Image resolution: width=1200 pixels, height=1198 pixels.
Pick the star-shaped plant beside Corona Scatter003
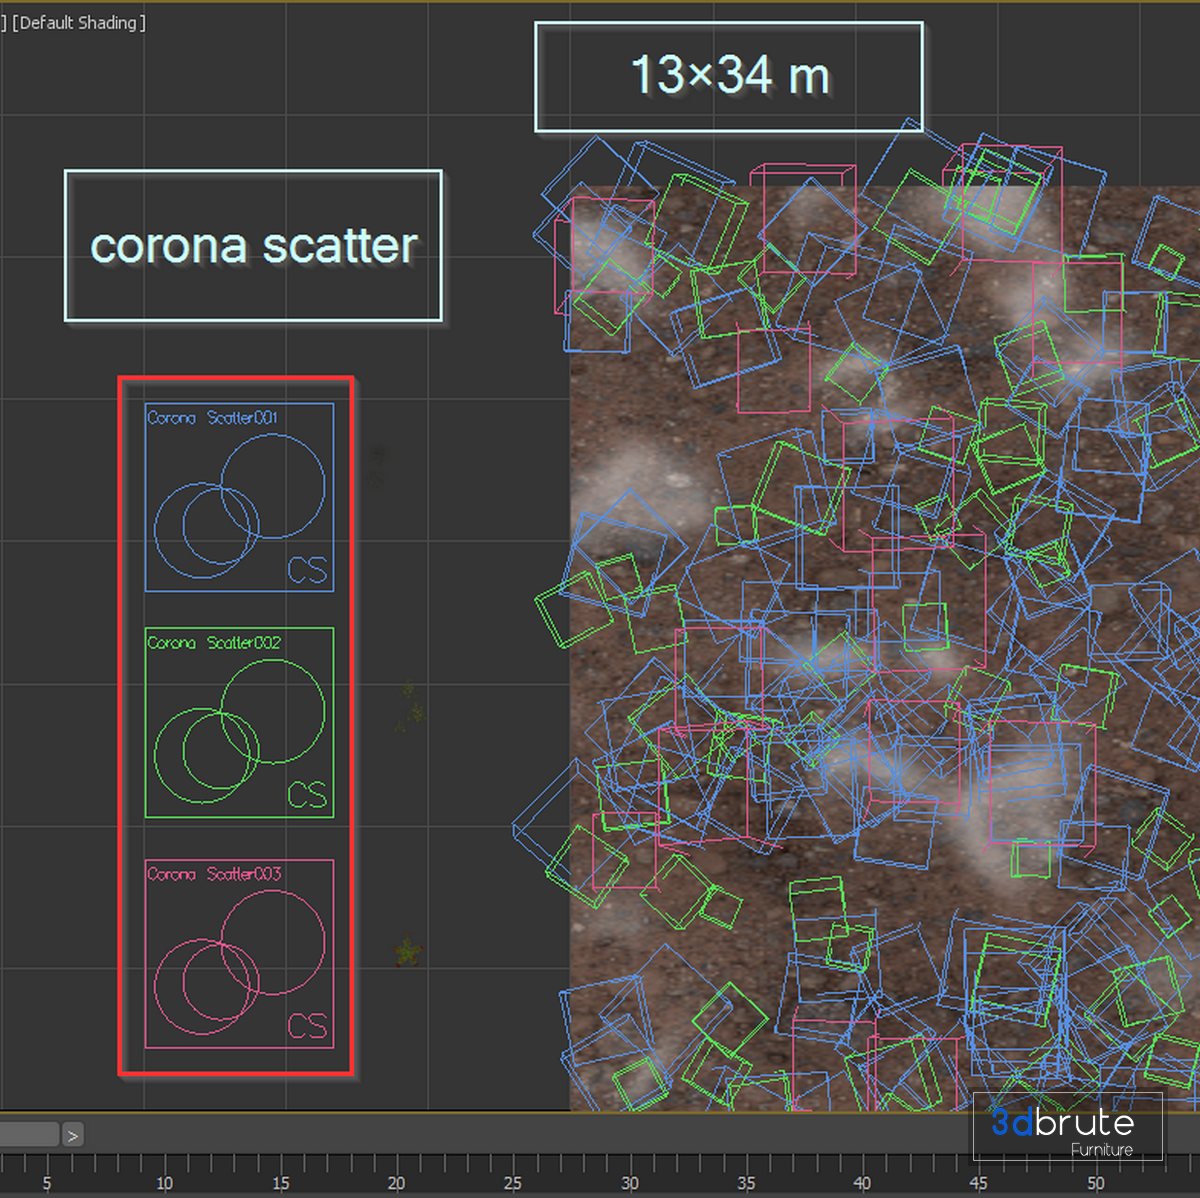(x=407, y=951)
